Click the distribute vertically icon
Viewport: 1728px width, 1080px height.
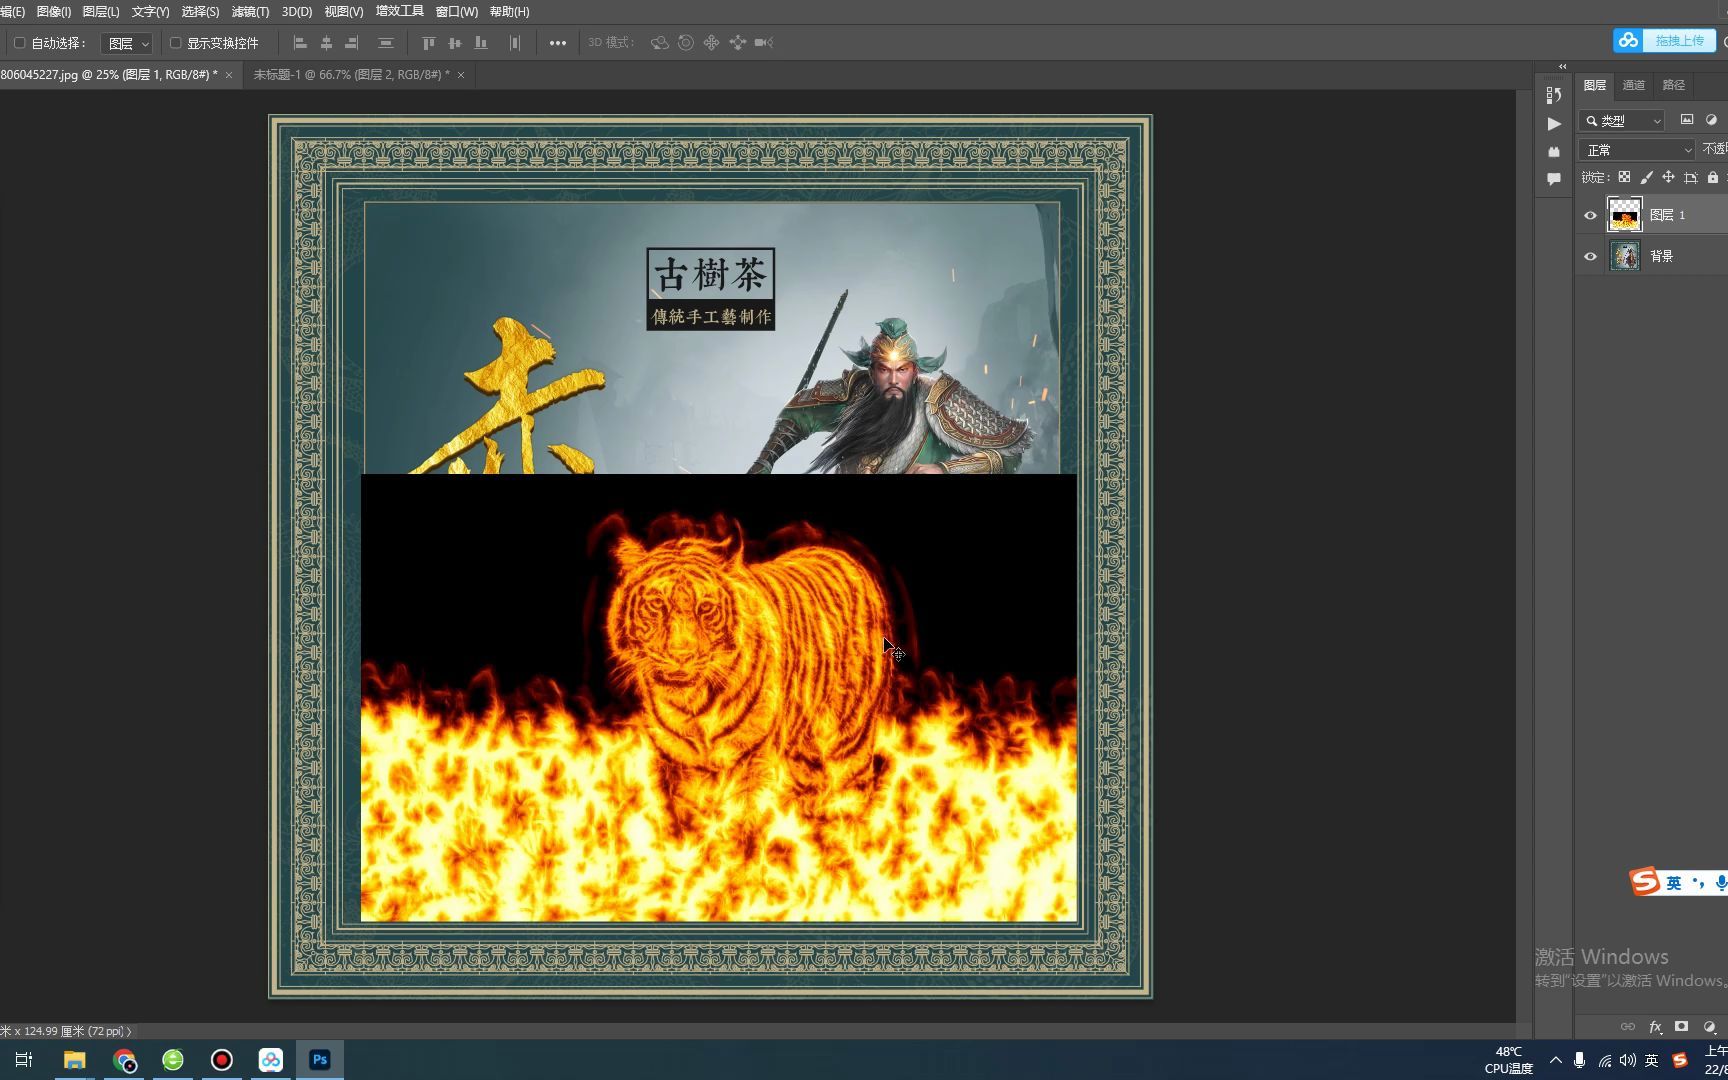point(386,43)
